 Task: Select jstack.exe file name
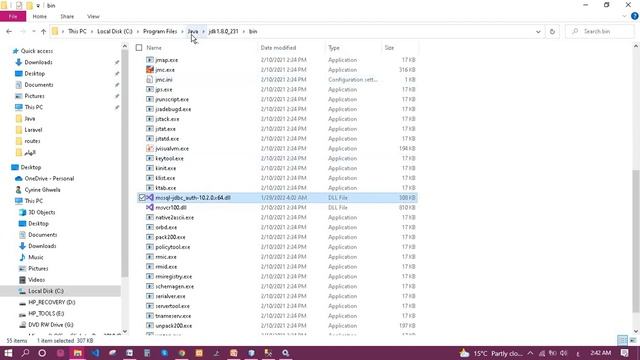[x=167, y=119]
